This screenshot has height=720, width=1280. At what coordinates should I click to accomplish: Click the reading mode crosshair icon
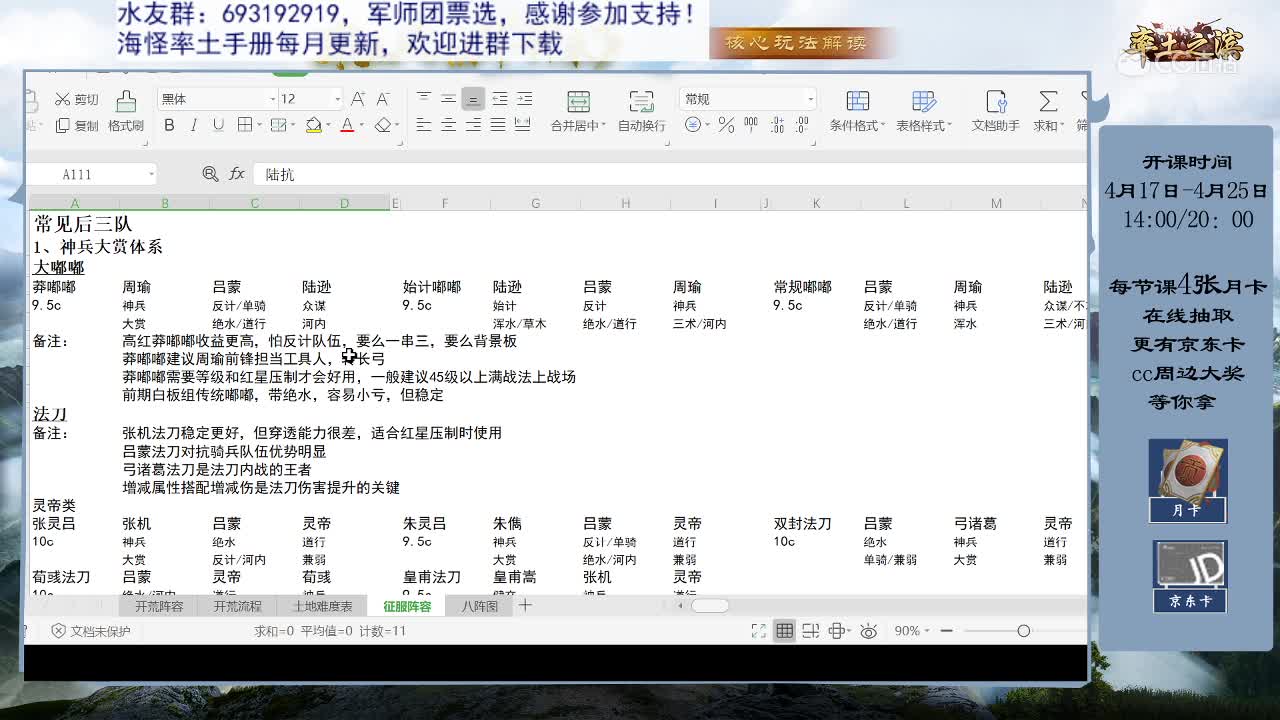click(837, 631)
